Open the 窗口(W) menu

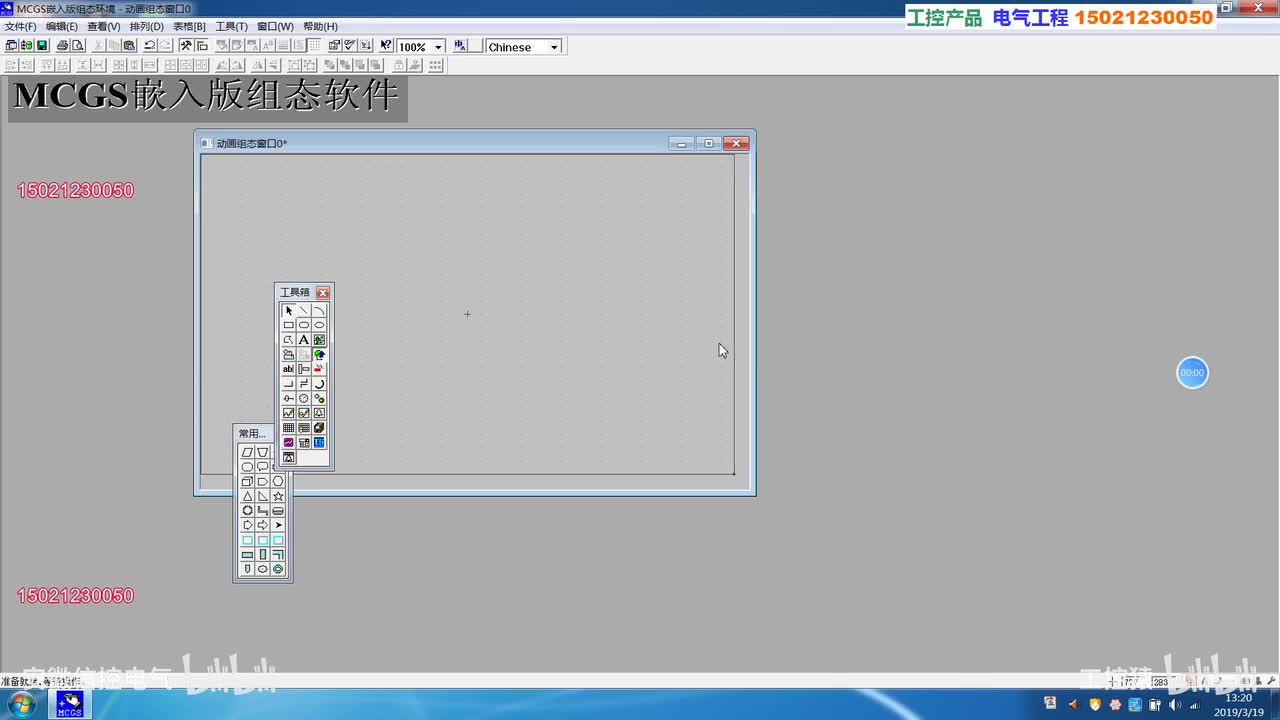276,26
